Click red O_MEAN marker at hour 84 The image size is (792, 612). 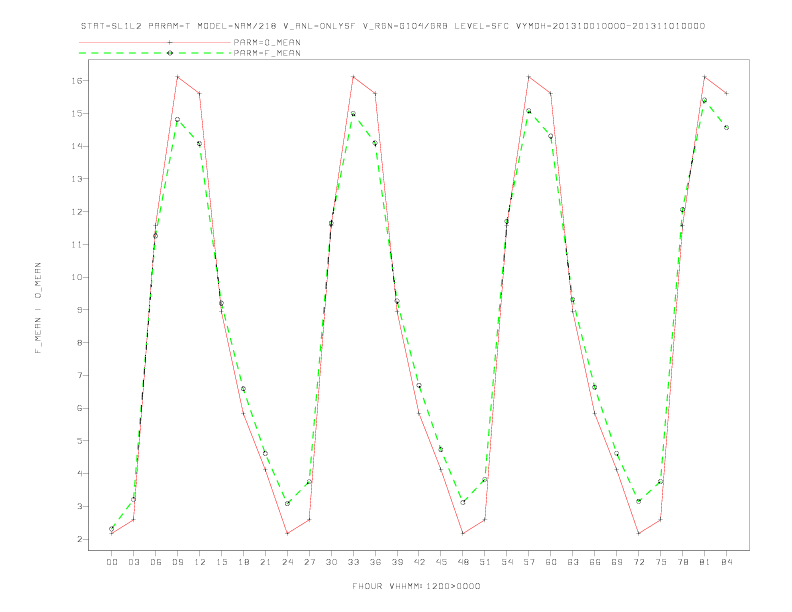(x=726, y=93)
